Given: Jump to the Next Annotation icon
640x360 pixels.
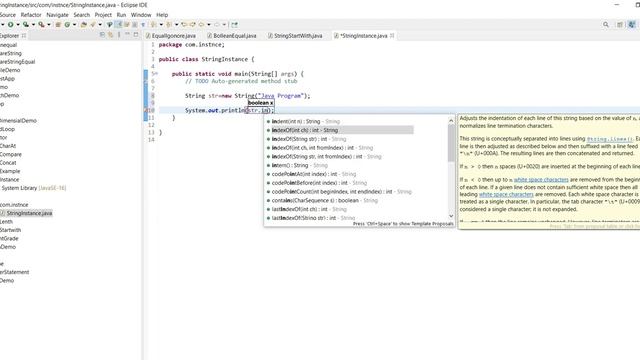Looking at the screenshot, I should tap(153, 24).
